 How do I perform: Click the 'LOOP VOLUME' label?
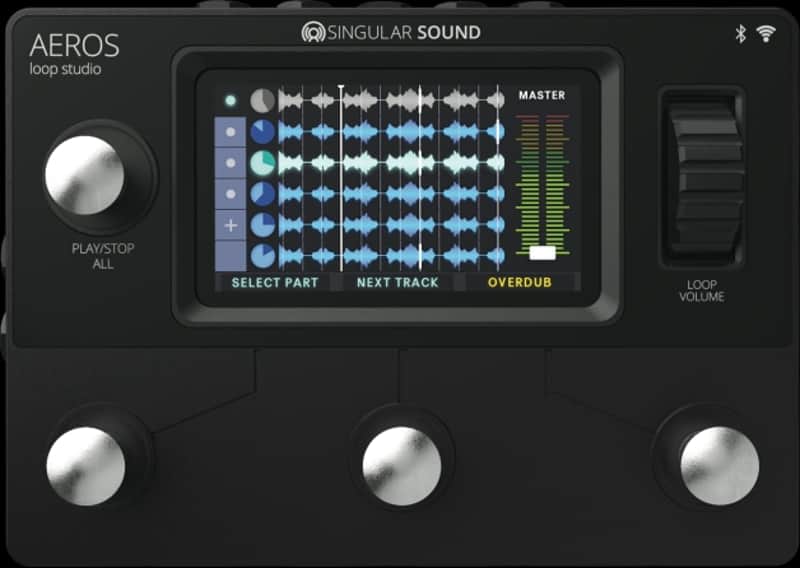[x=702, y=291]
